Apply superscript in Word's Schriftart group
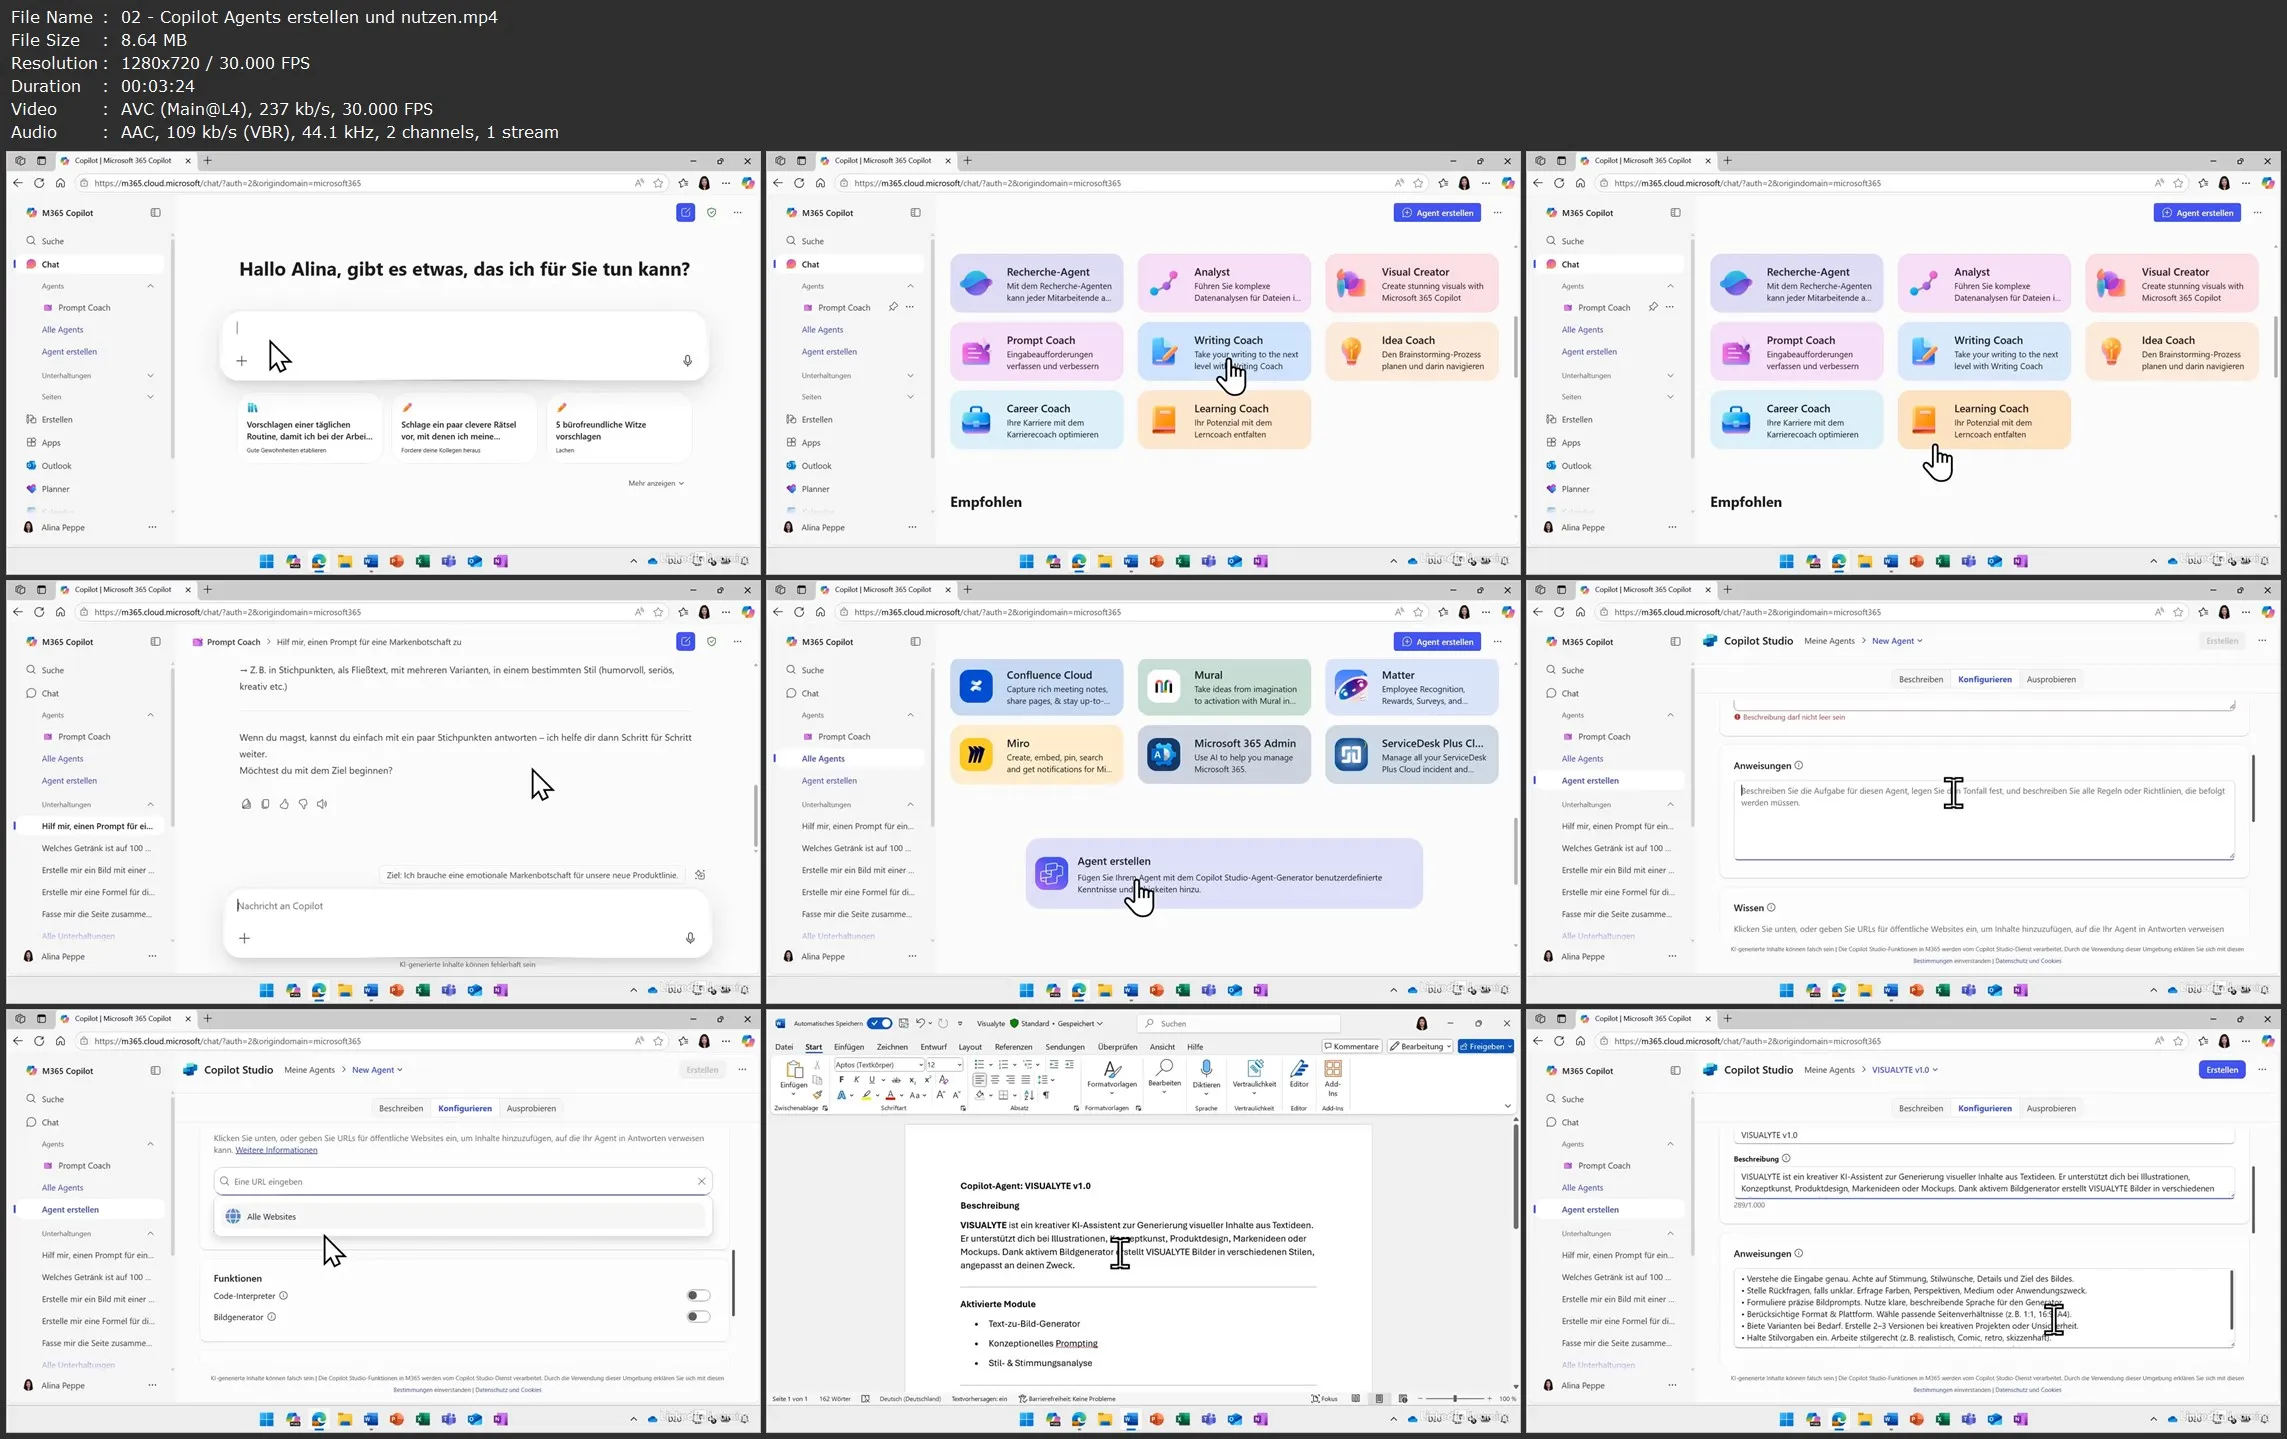The width and height of the screenshot is (2287, 1439). point(928,1080)
